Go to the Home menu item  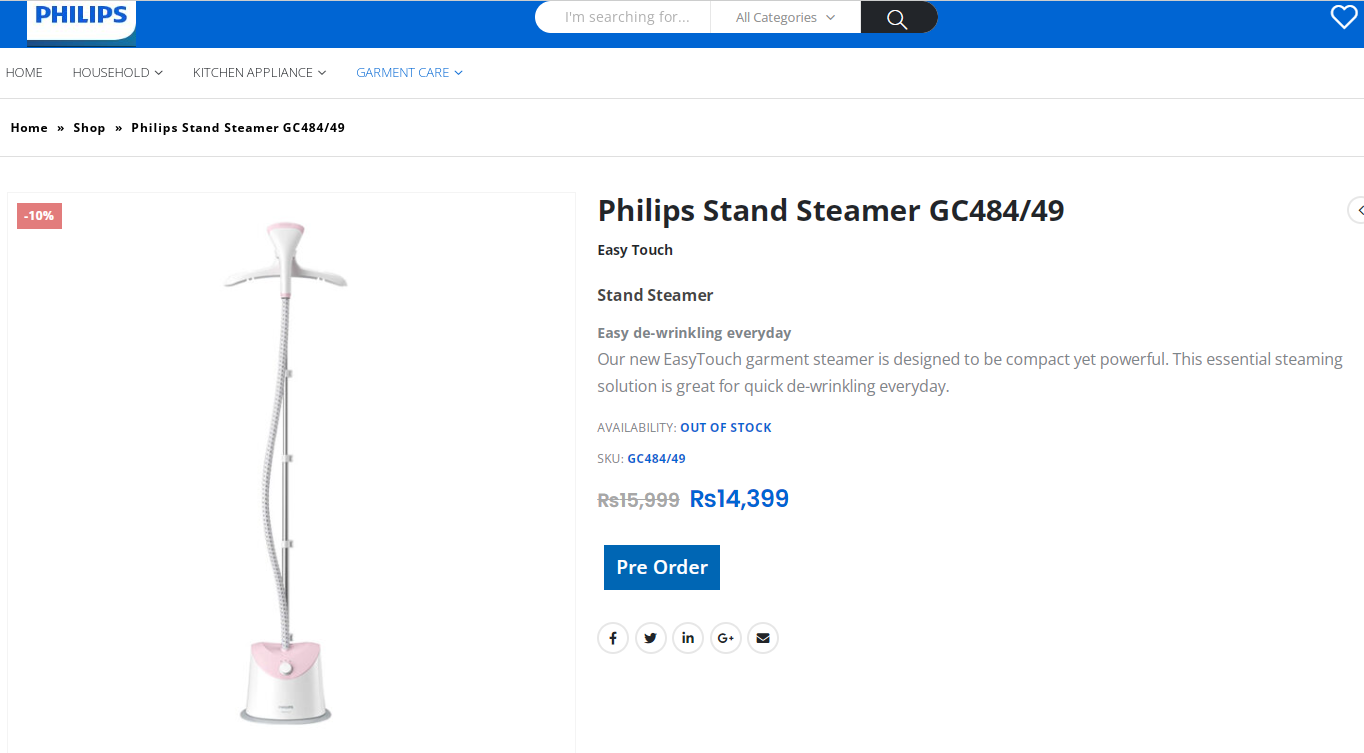point(24,73)
